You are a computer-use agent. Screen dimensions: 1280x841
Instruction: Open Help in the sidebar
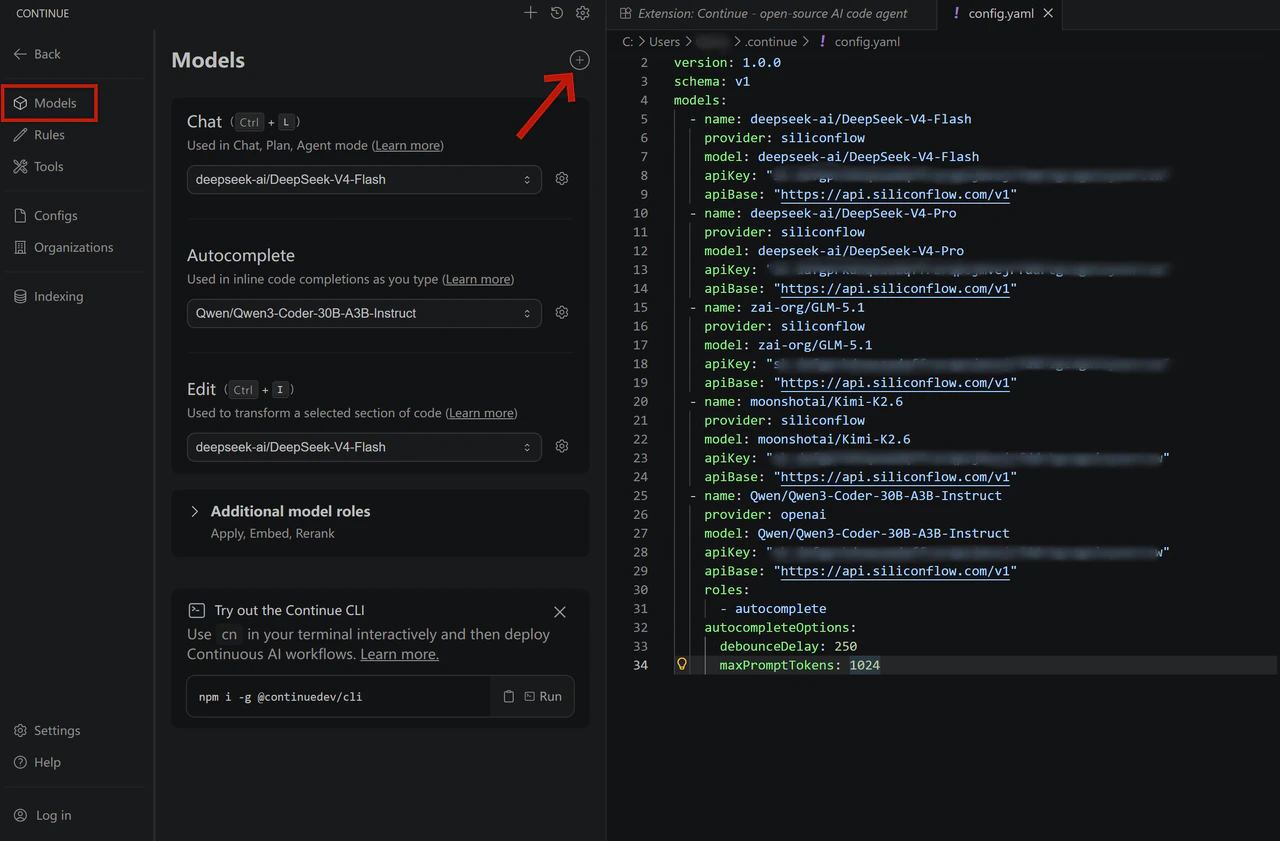point(37,763)
